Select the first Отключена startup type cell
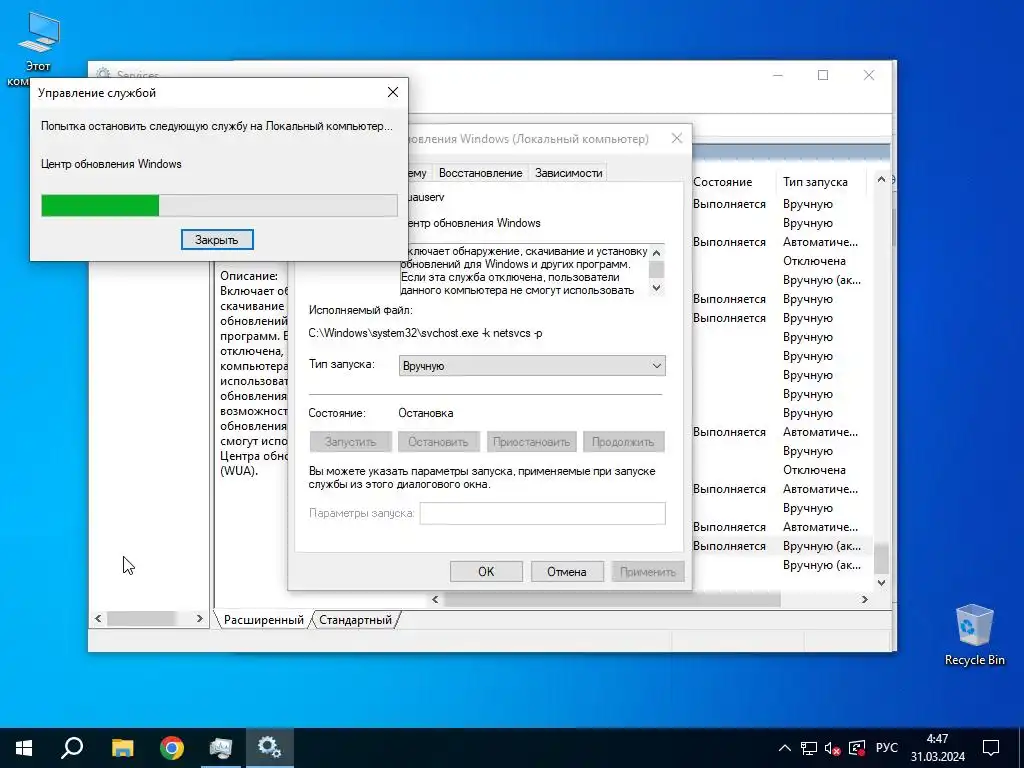 (814, 261)
